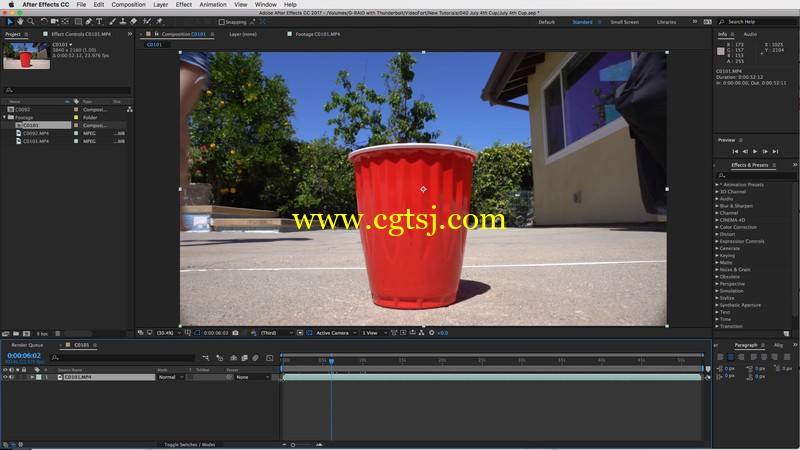Select the Brush tool
This screenshot has height=450, width=800.
(x=112, y=21)
